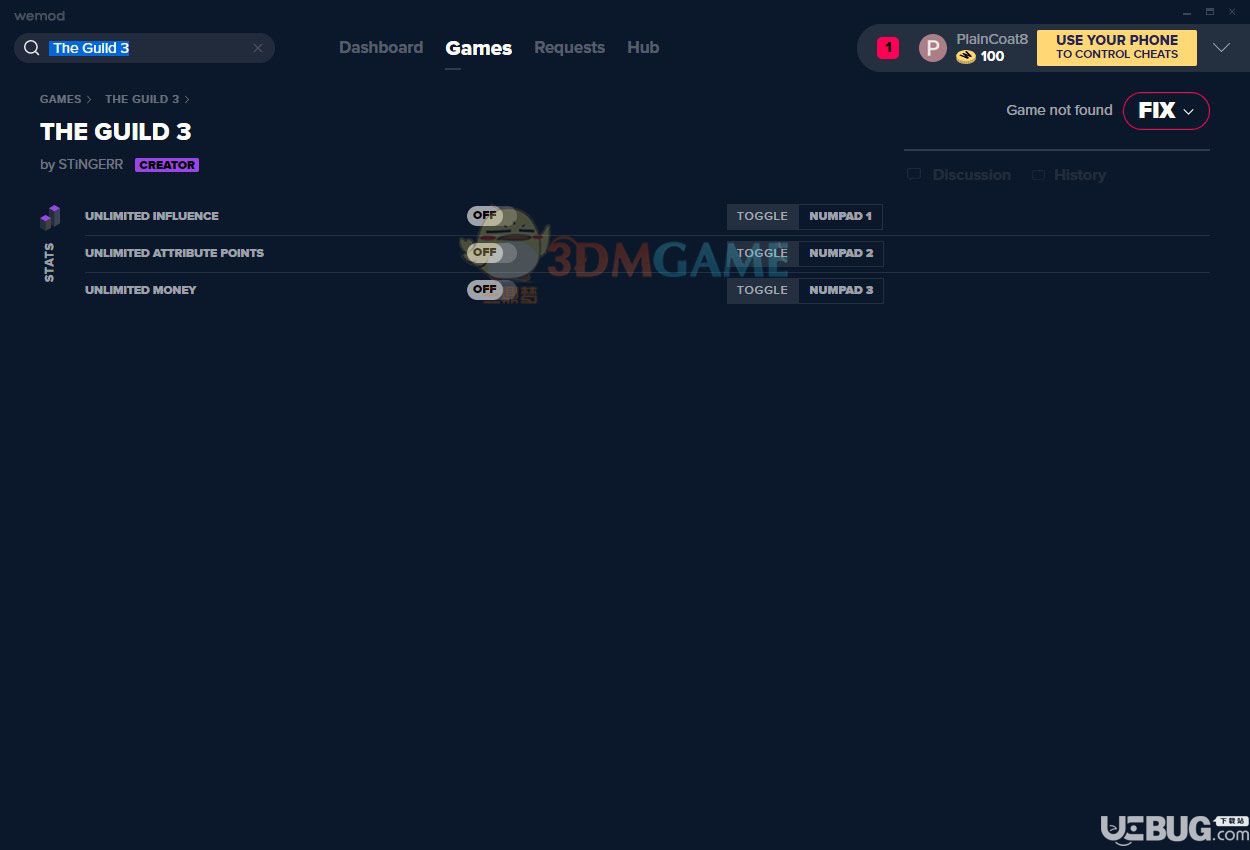The image size is (1250, 850).
Task: Clear the search field with X
Action: point(257,48)
